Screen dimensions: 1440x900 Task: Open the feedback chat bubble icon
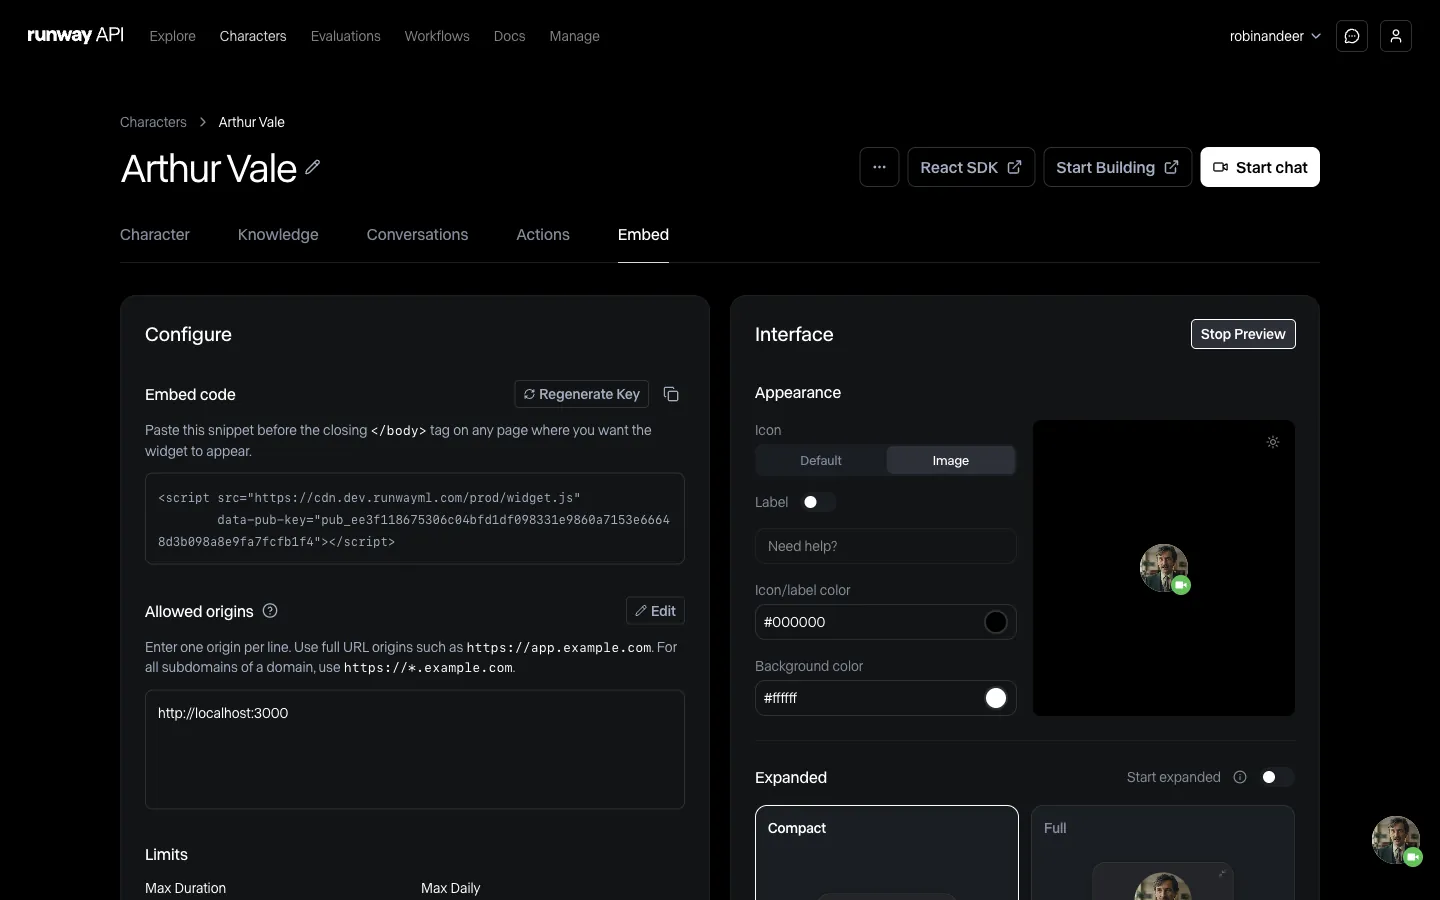point(1352,36)
